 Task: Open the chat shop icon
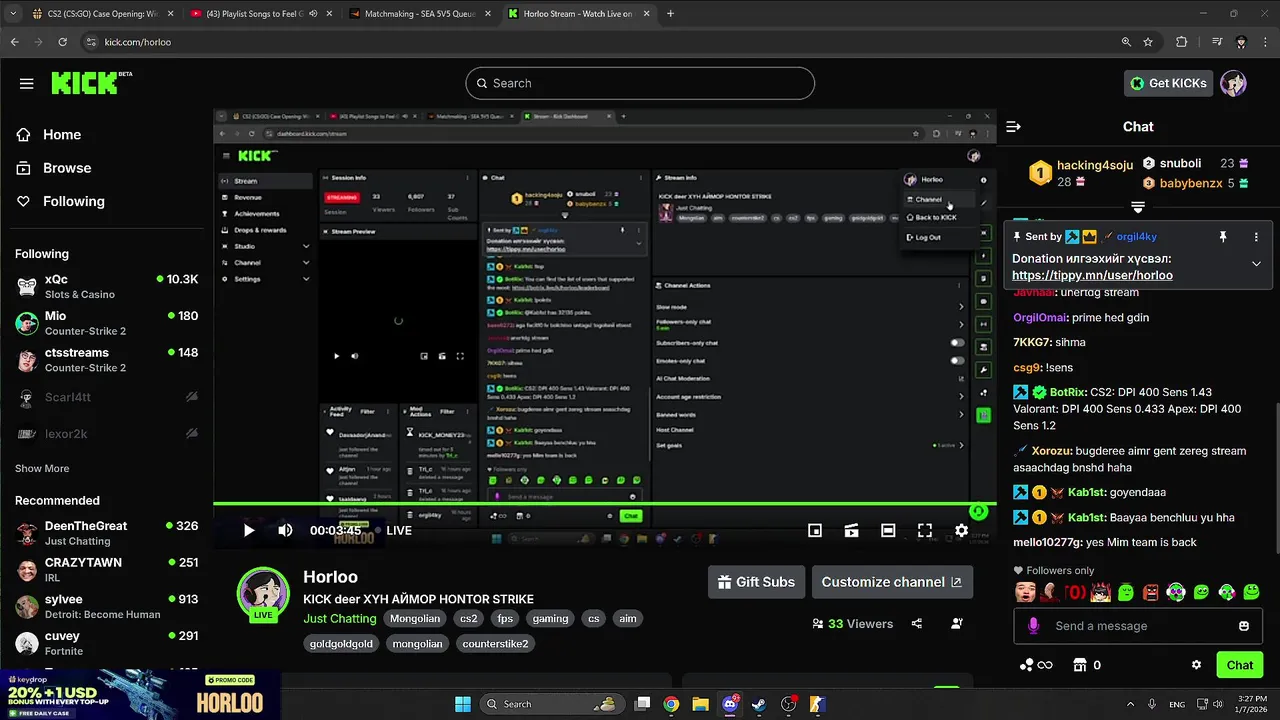[x=1079, y=665]
